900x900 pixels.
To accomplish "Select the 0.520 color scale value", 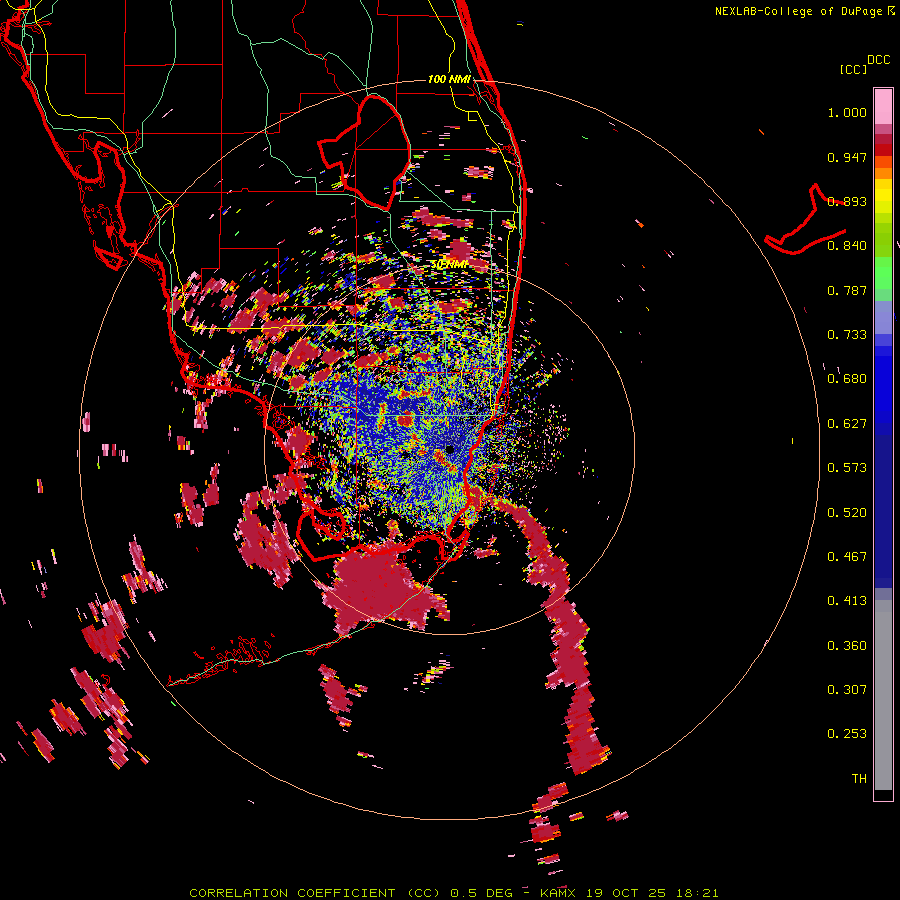I will tap(847, 513).
